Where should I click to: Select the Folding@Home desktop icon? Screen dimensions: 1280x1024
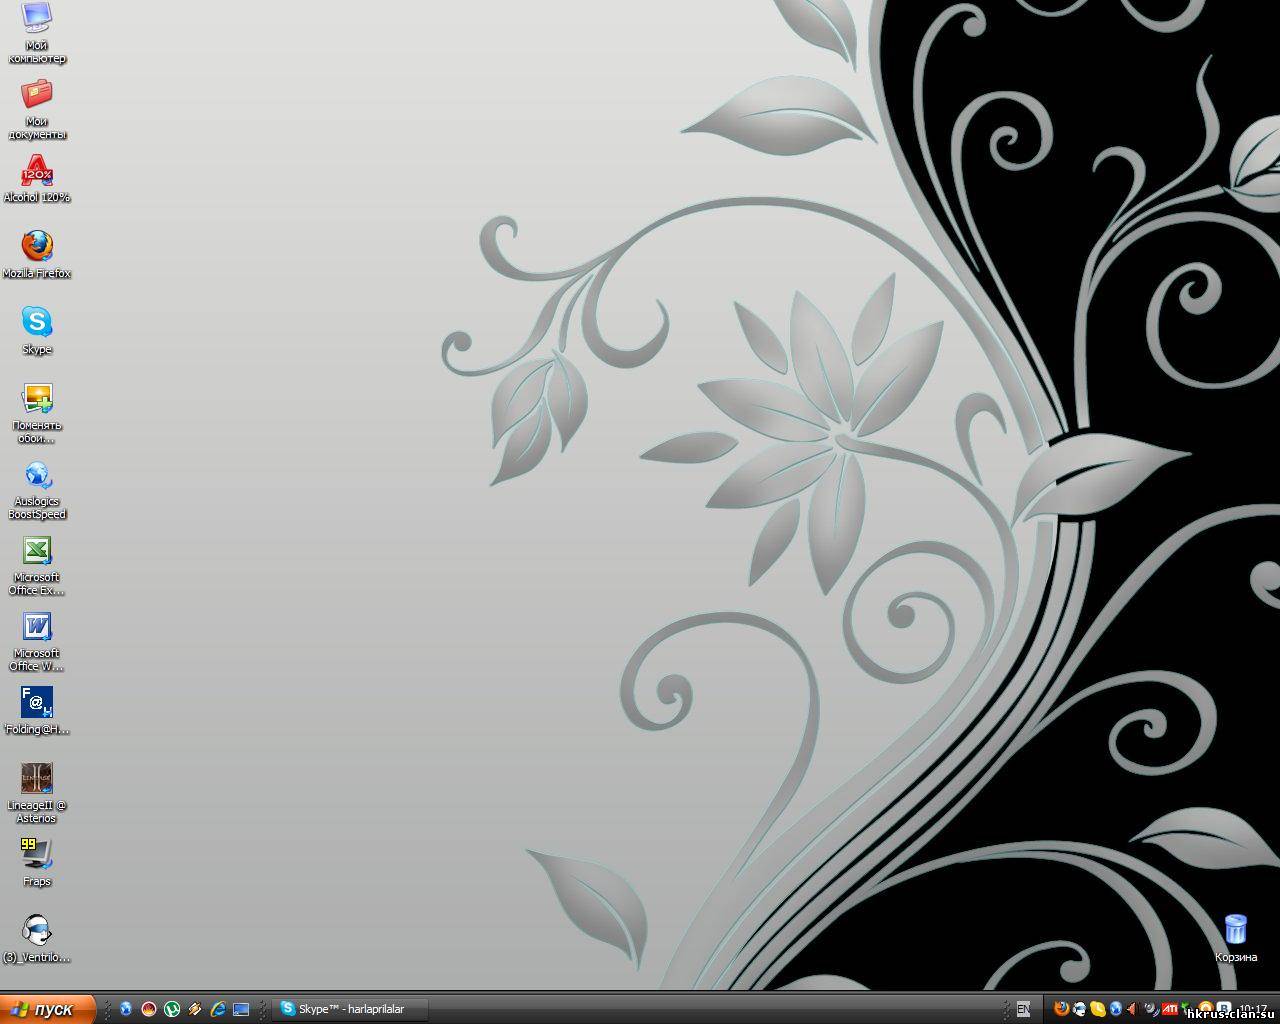click(37, 703)
